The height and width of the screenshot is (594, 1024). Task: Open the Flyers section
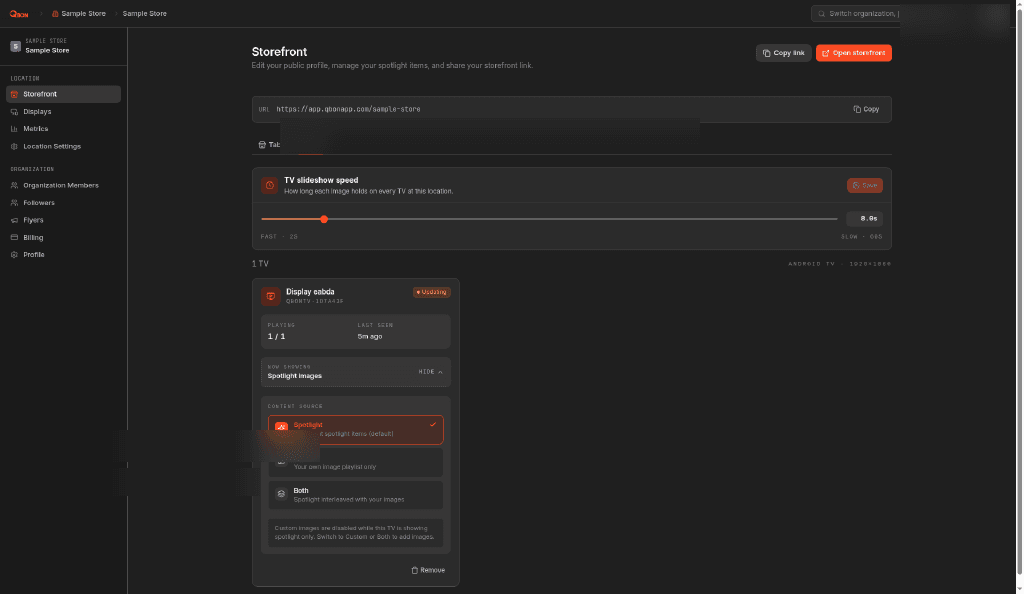click(x=63, y=220)
